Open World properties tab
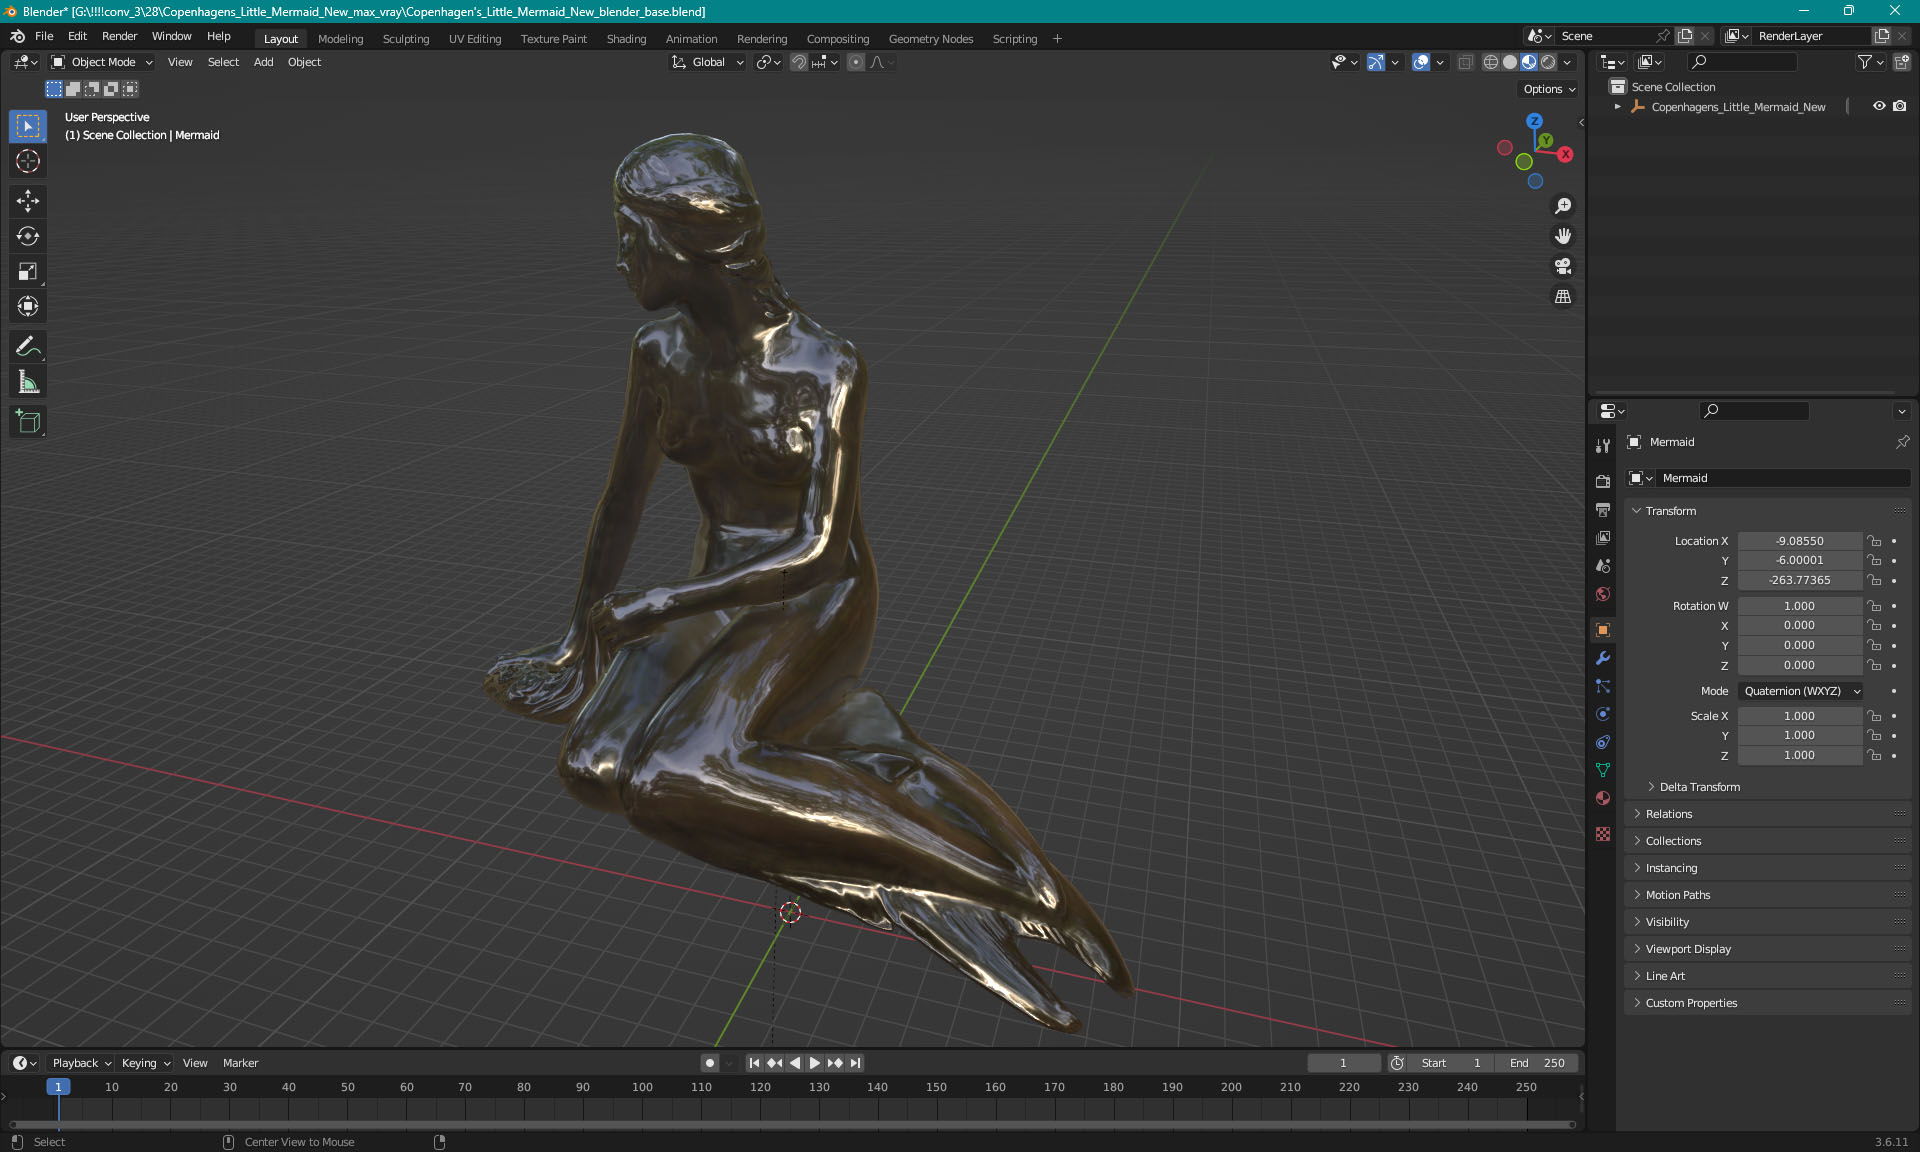 pyautogui.click(x=1603, y=593)
